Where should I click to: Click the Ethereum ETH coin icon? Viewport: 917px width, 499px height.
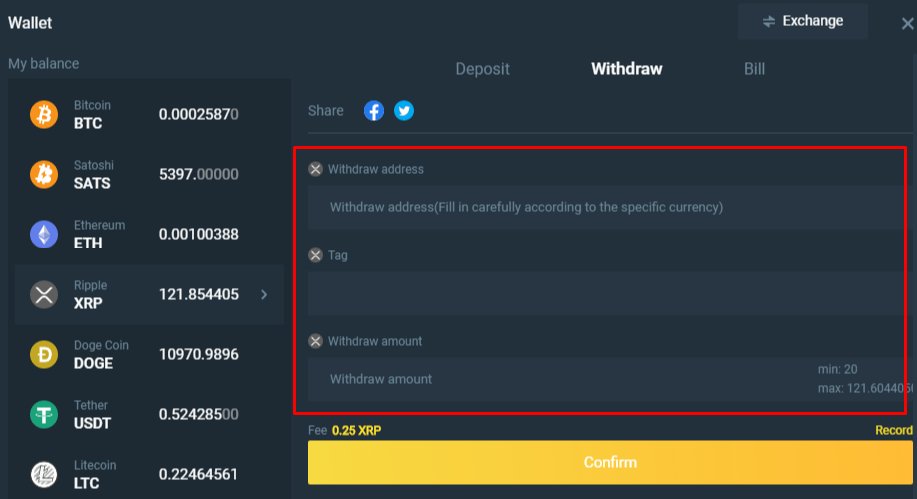[44, 235]
